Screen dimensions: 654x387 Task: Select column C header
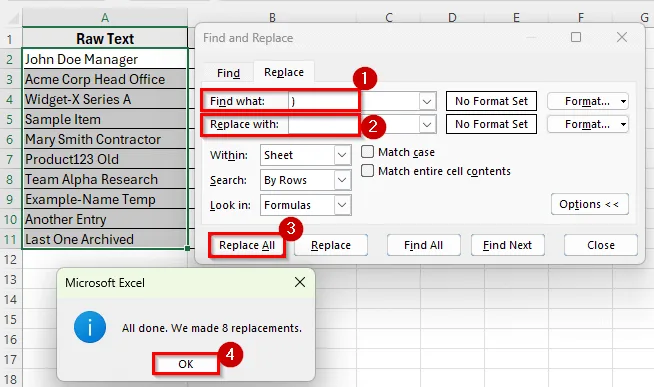pyautogui.click(x=389, y=18)
